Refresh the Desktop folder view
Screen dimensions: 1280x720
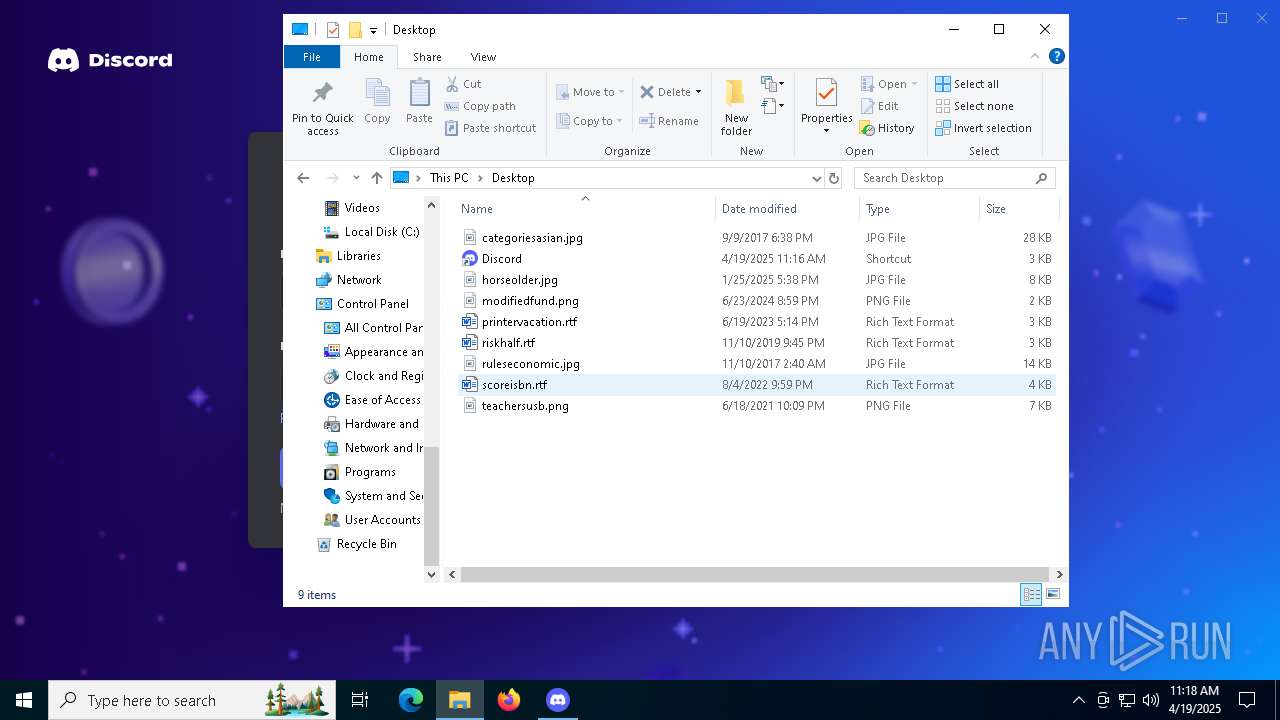(x=834, y=178)
